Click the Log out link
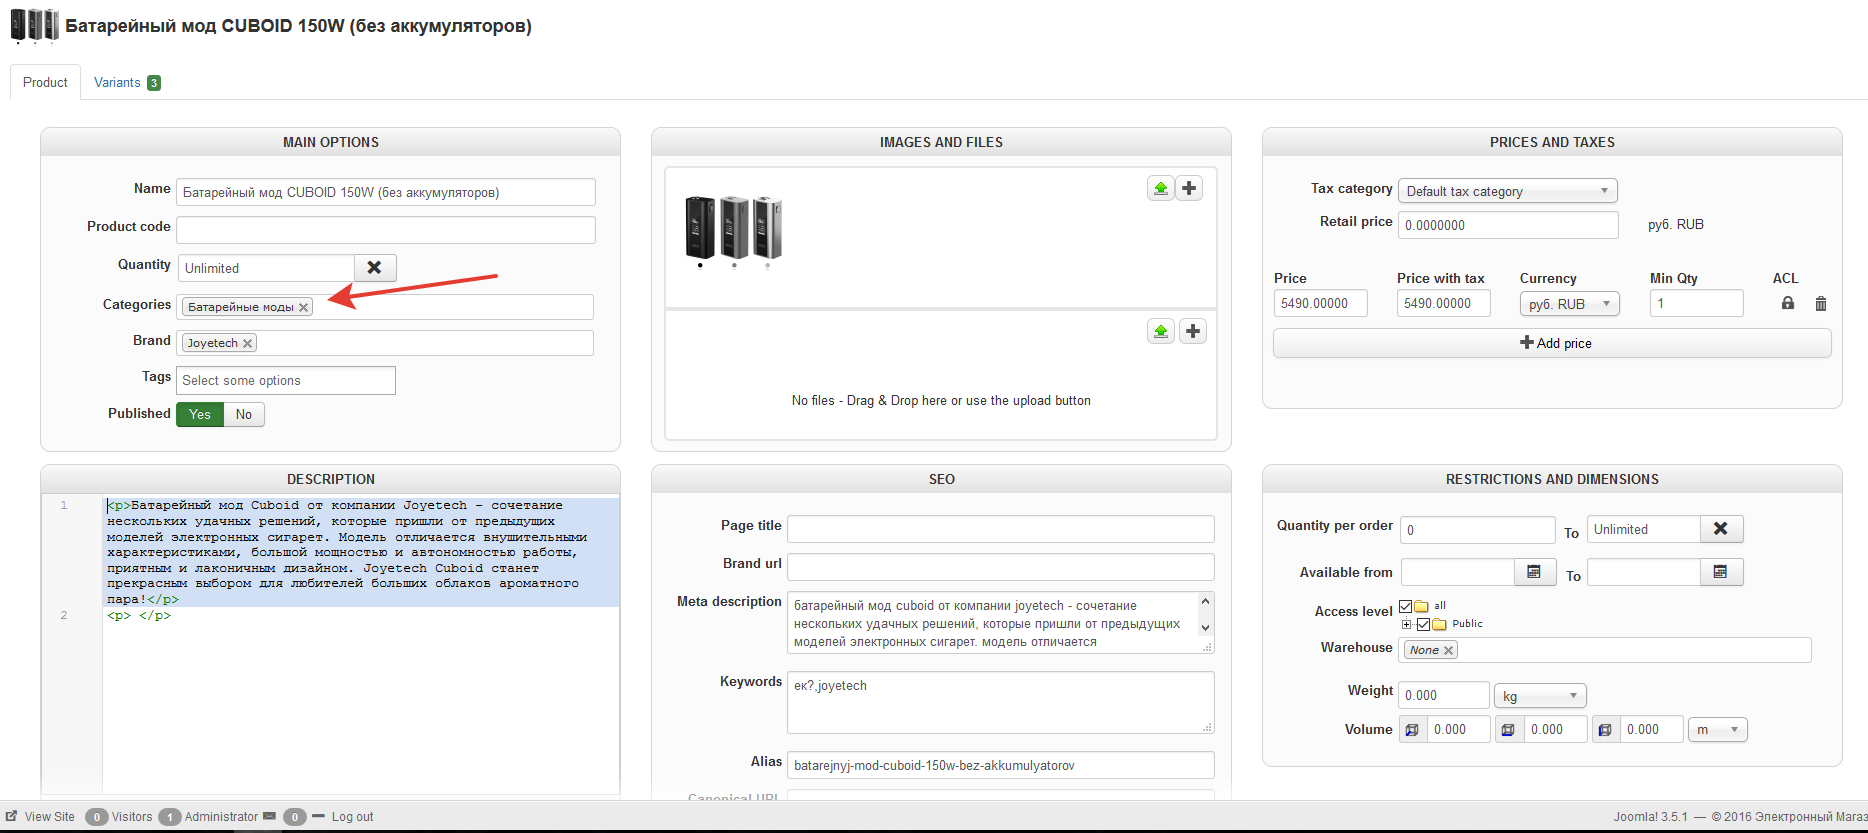This screenshot has width=1868, height=833. pos(352,817)
